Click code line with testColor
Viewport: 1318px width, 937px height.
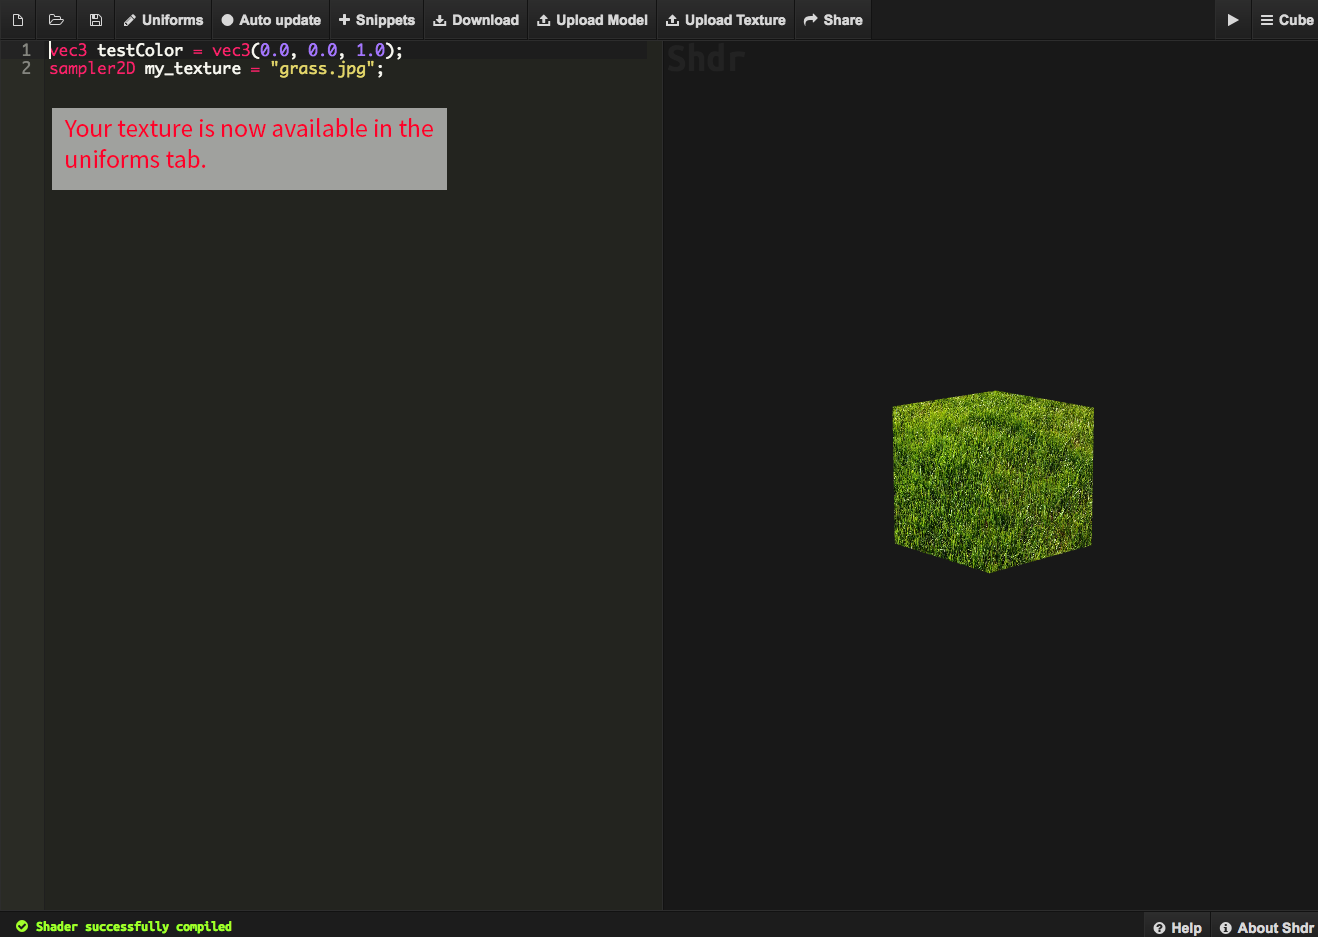(226, 50)
